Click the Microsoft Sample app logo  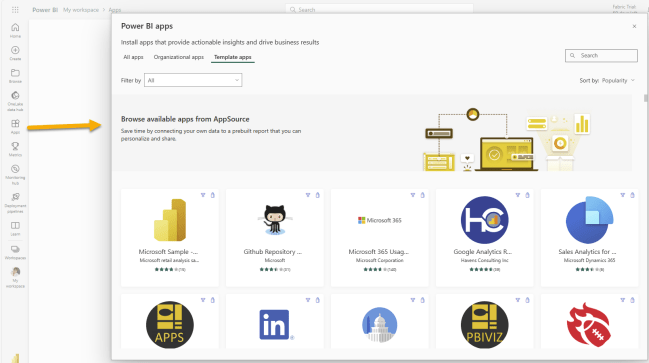tap(170, 220)
